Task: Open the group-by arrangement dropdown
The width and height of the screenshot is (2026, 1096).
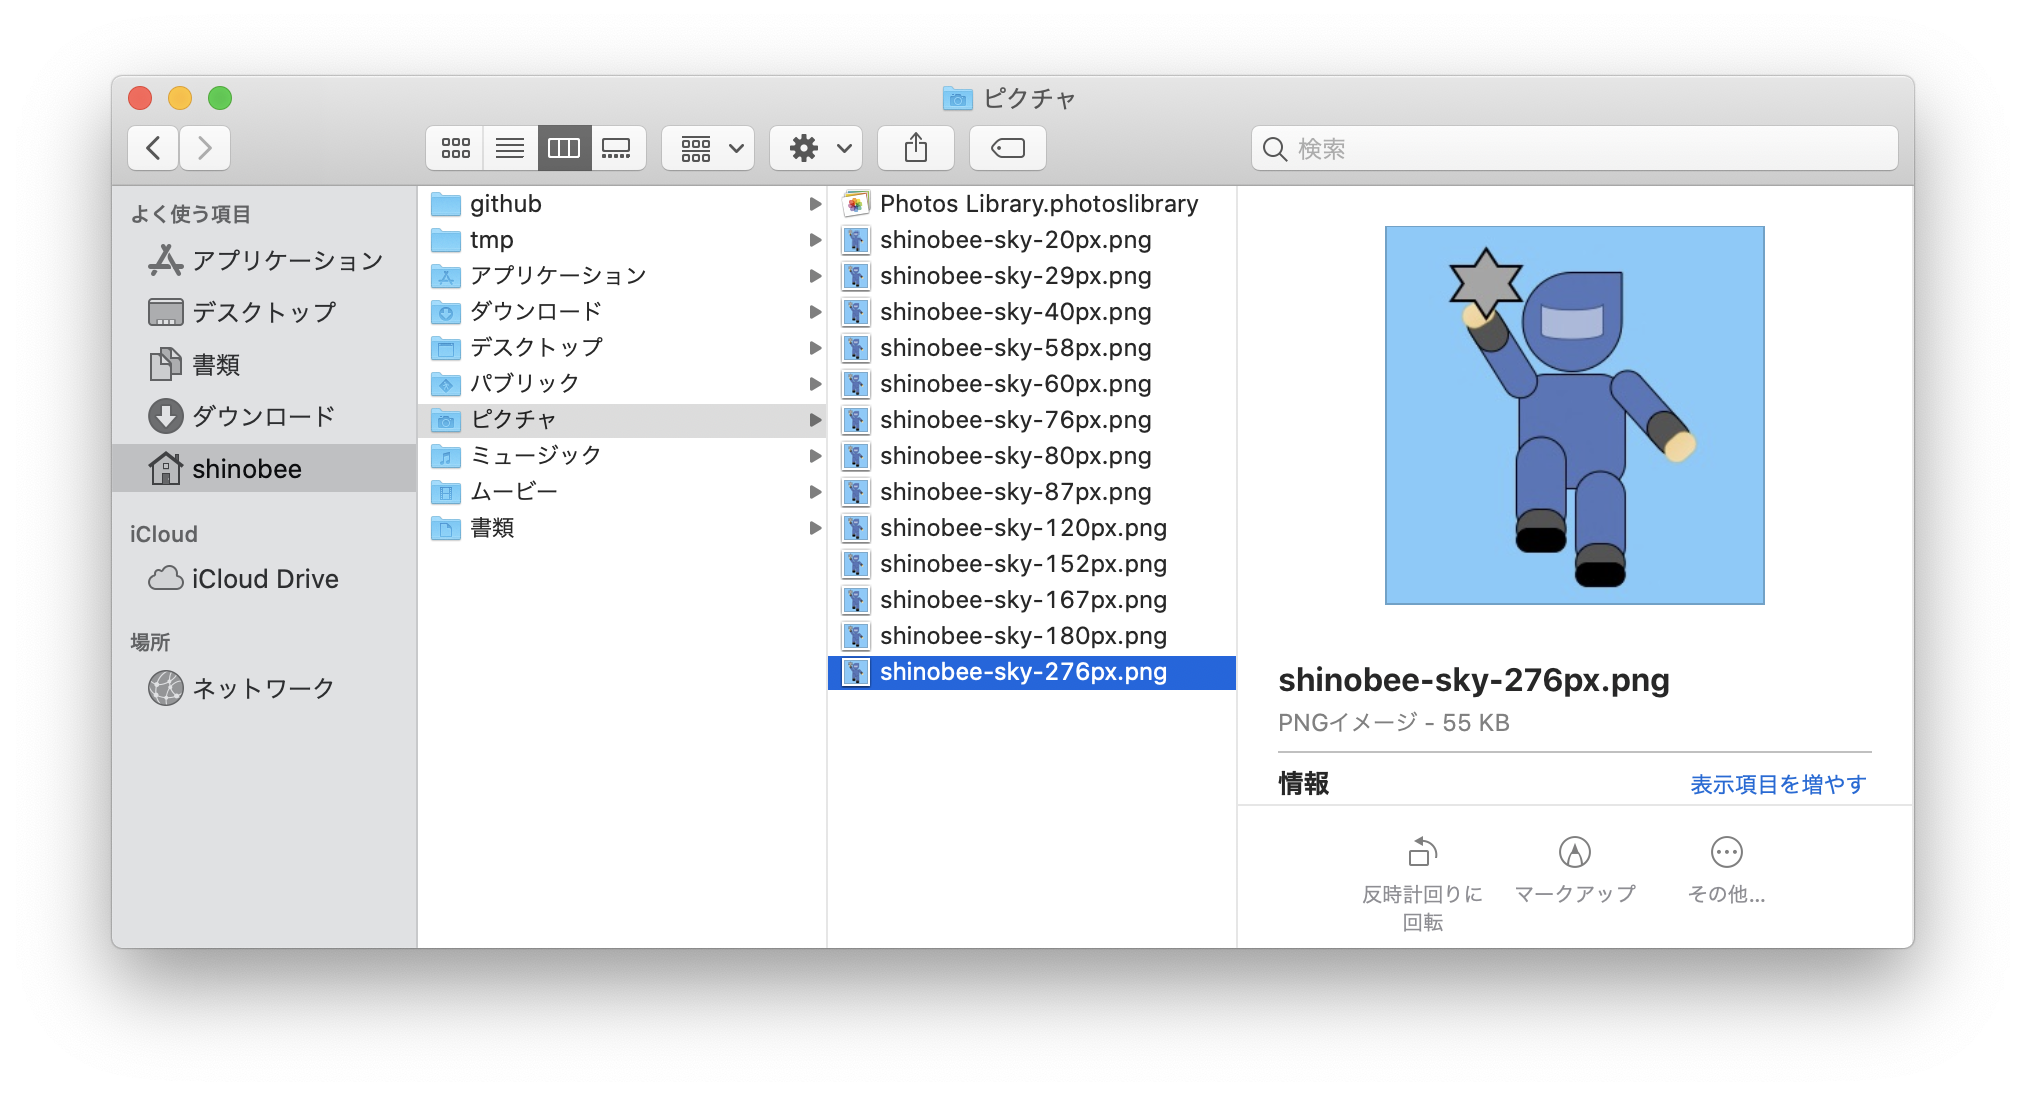Action: pyautogui.click(x=708, y=148)
